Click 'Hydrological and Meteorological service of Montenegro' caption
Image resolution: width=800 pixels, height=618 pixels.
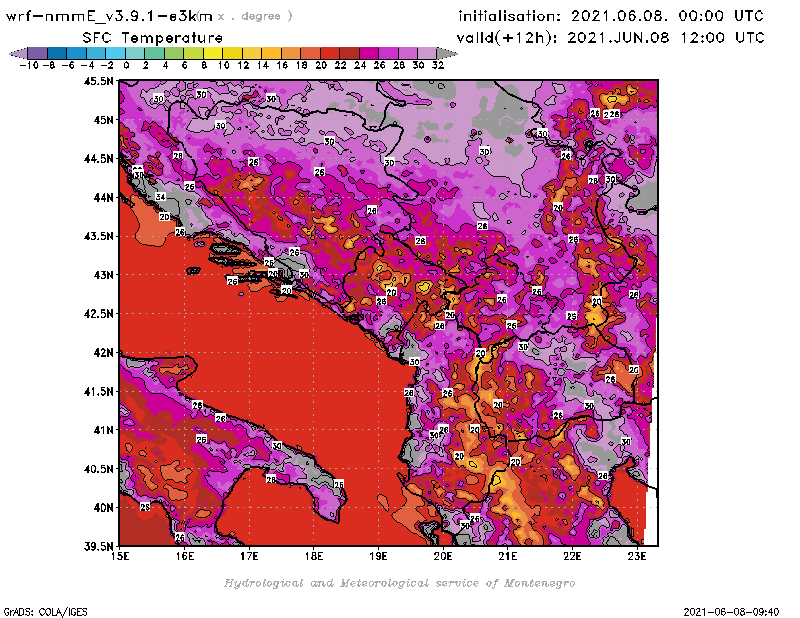click(x=399, y=583)
